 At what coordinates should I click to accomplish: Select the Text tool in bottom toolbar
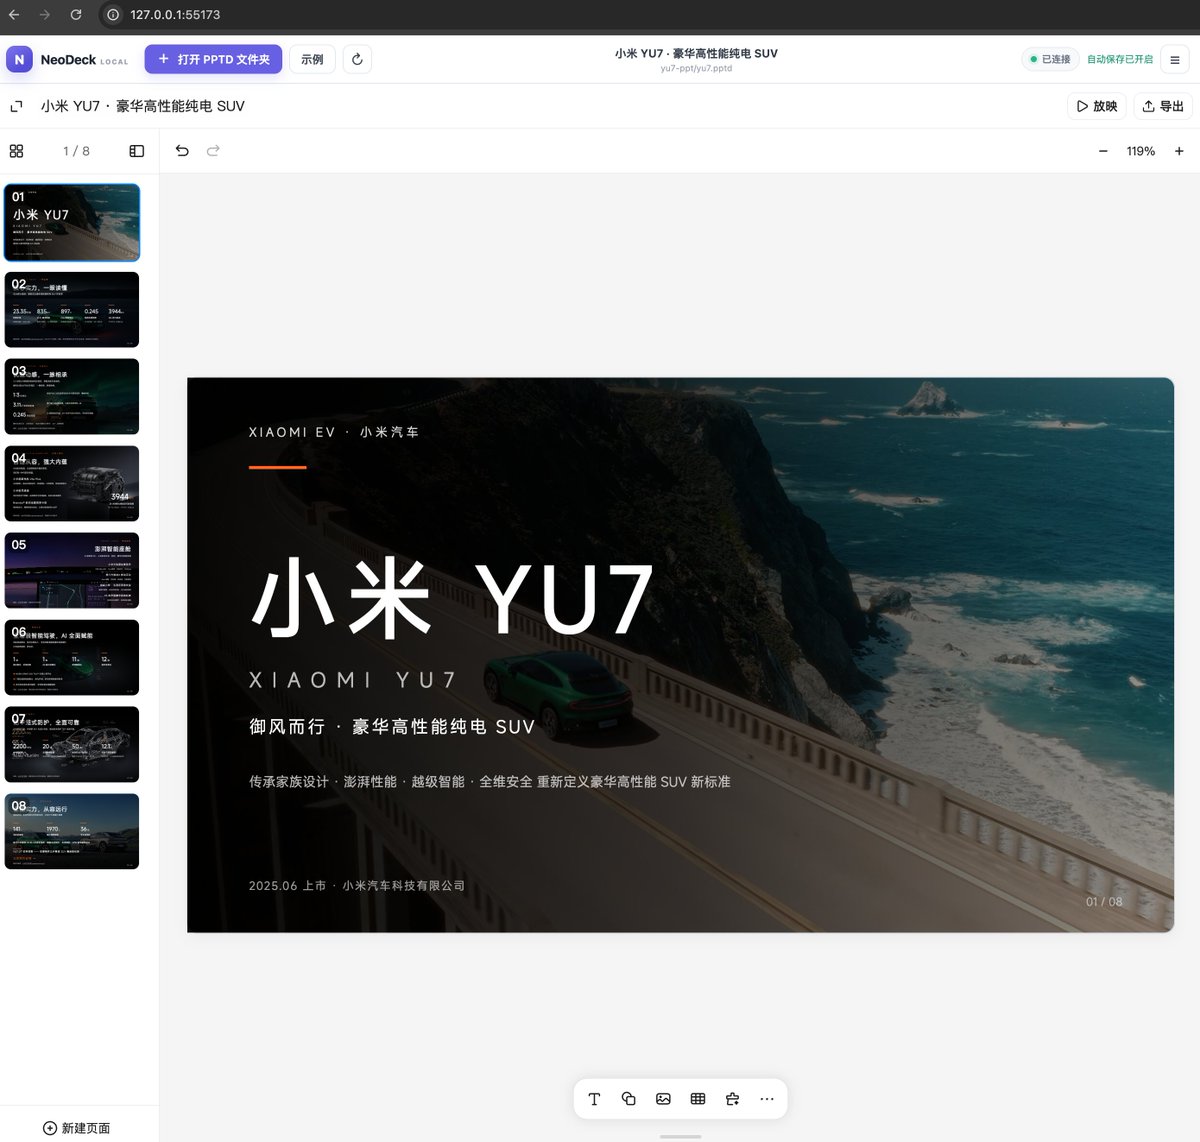(594, 1099)
